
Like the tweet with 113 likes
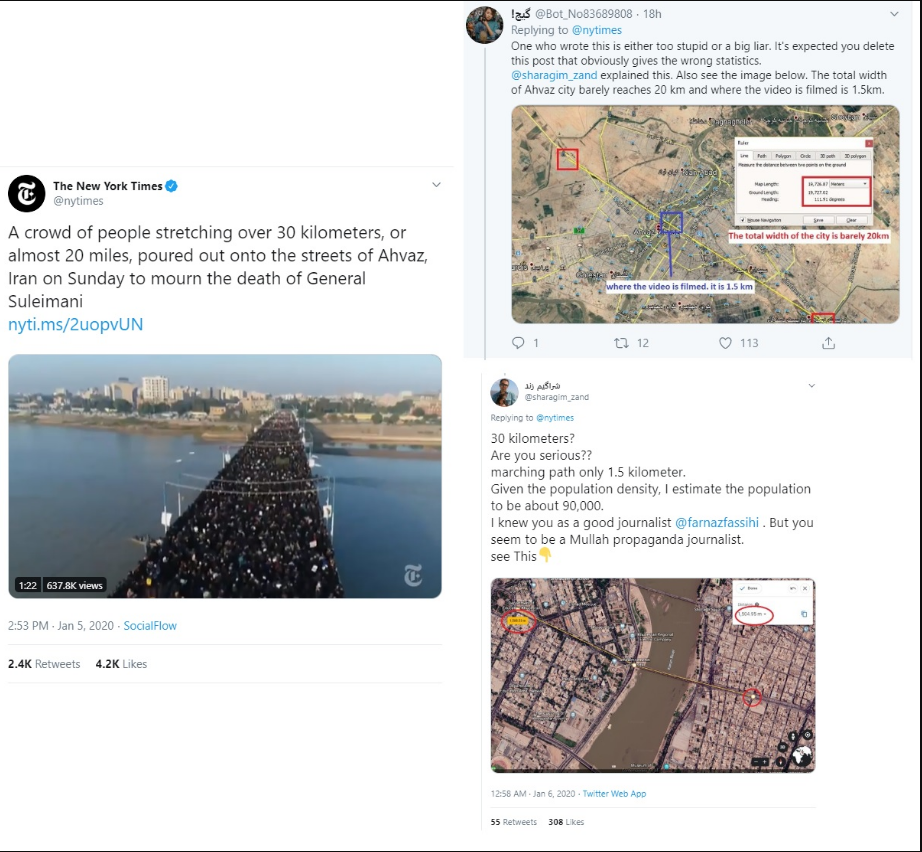pyautogui.click(x=726, y=343)
